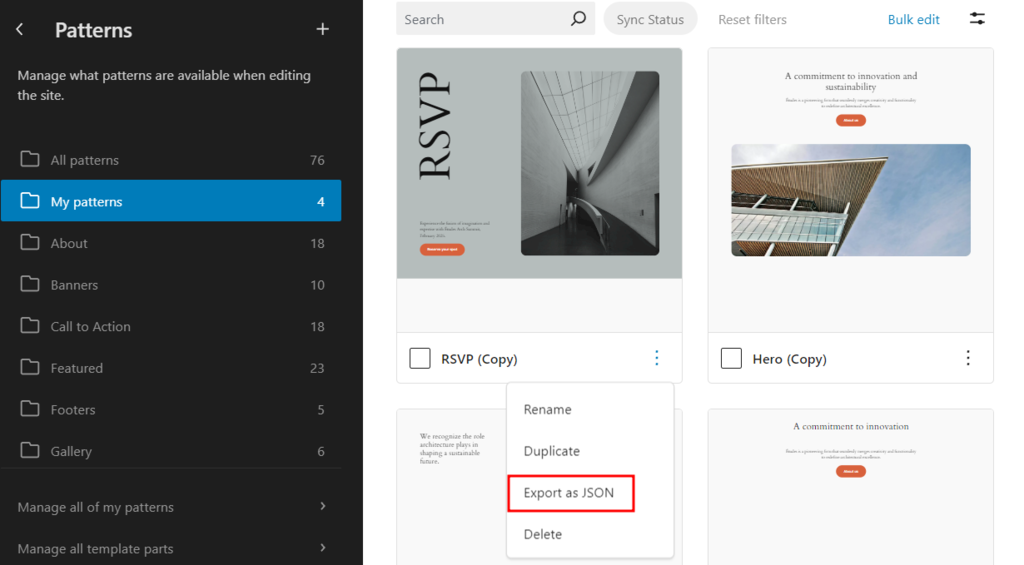1024x565 pixels.
Task: Open actions menu for RSVP (Copy)
Action: point(657,358)
